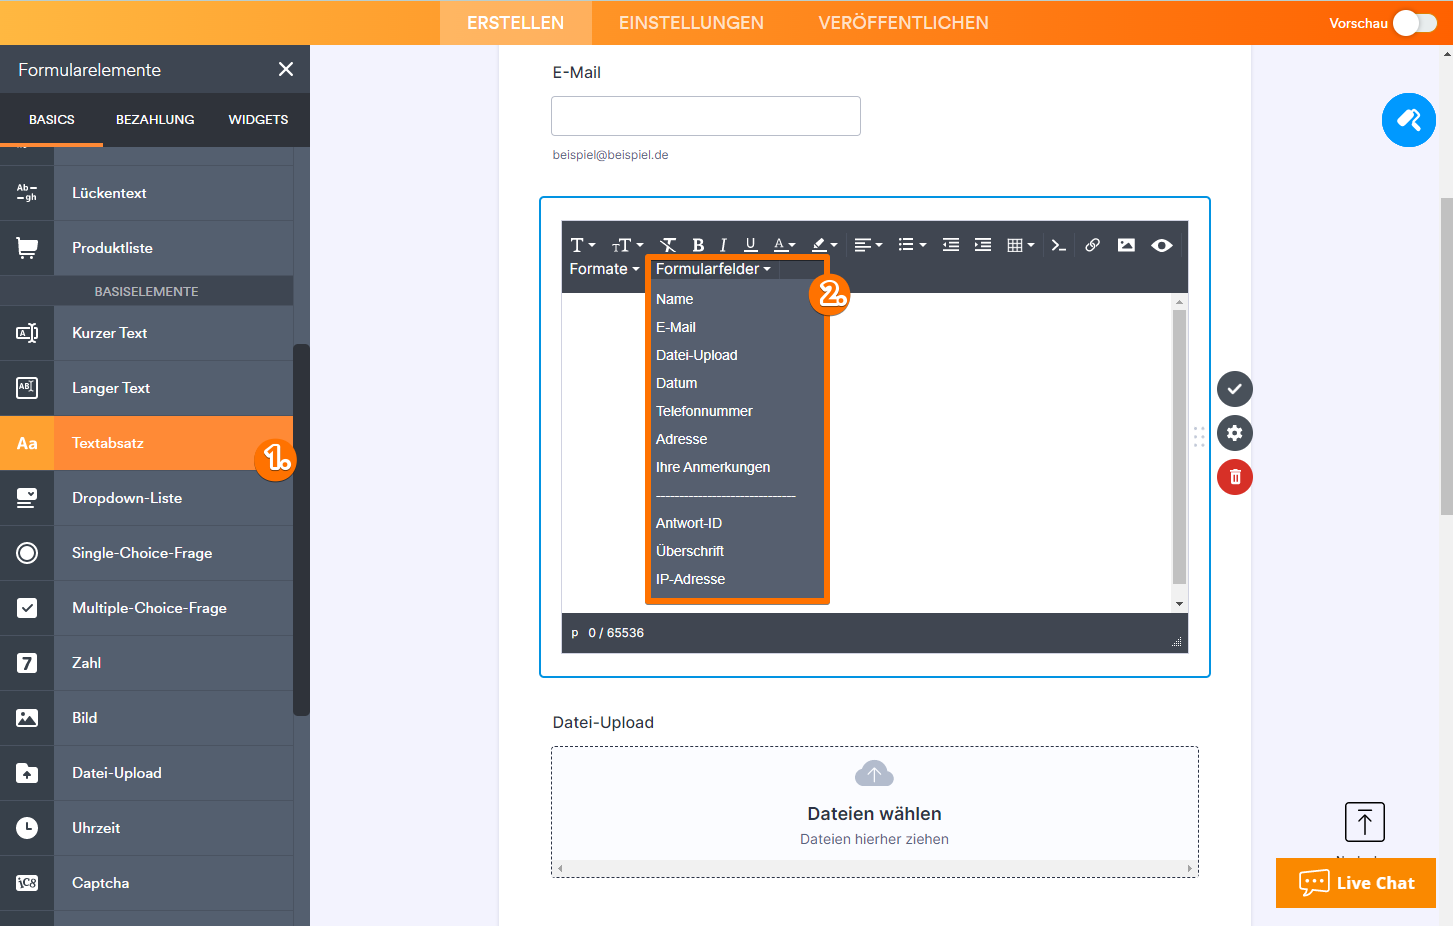Toggle editor preview with the eye icon
The image size is (1453, 926).
pos(1161,245)
